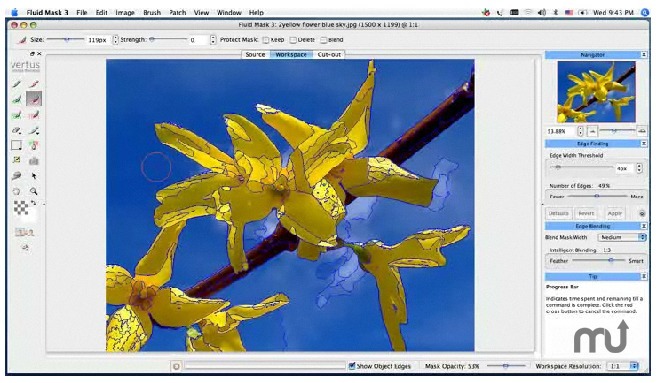Viewport: 659px width, 383px height.
Task: Toggle the Show Object Edges checkbox
Action: (x=352, y=366)
